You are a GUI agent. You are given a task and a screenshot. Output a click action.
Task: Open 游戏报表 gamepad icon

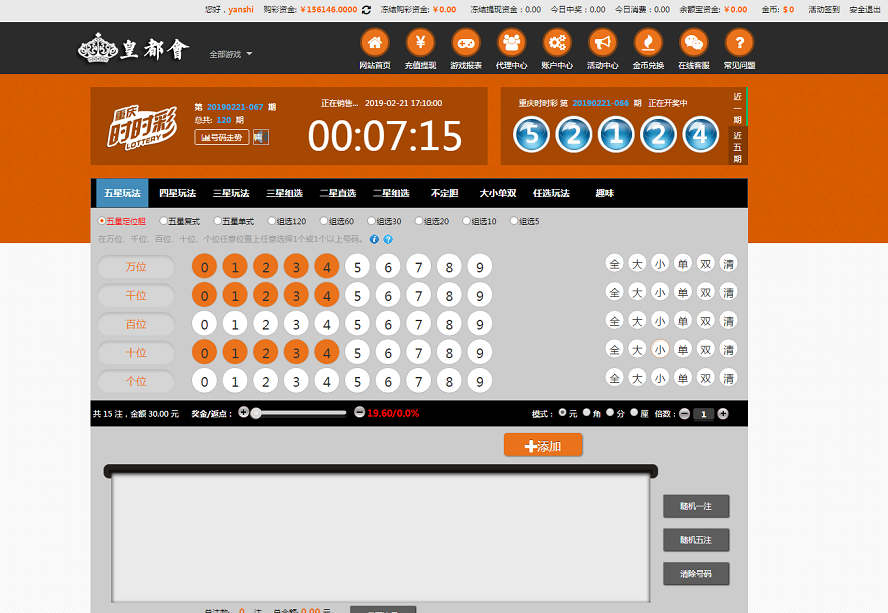point(466,43)
